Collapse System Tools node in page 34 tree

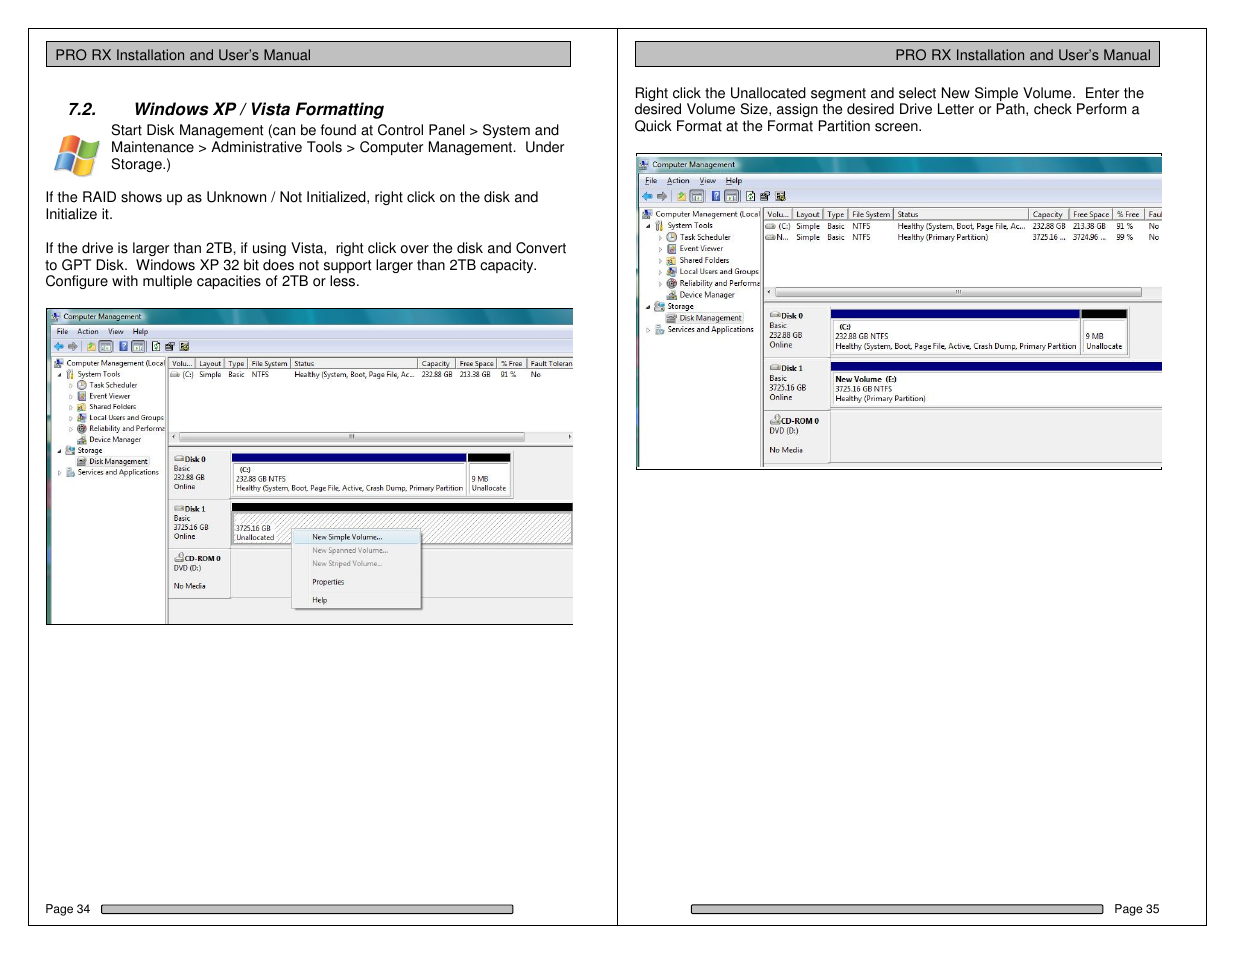pyautogui.click(x=59, y=374)
